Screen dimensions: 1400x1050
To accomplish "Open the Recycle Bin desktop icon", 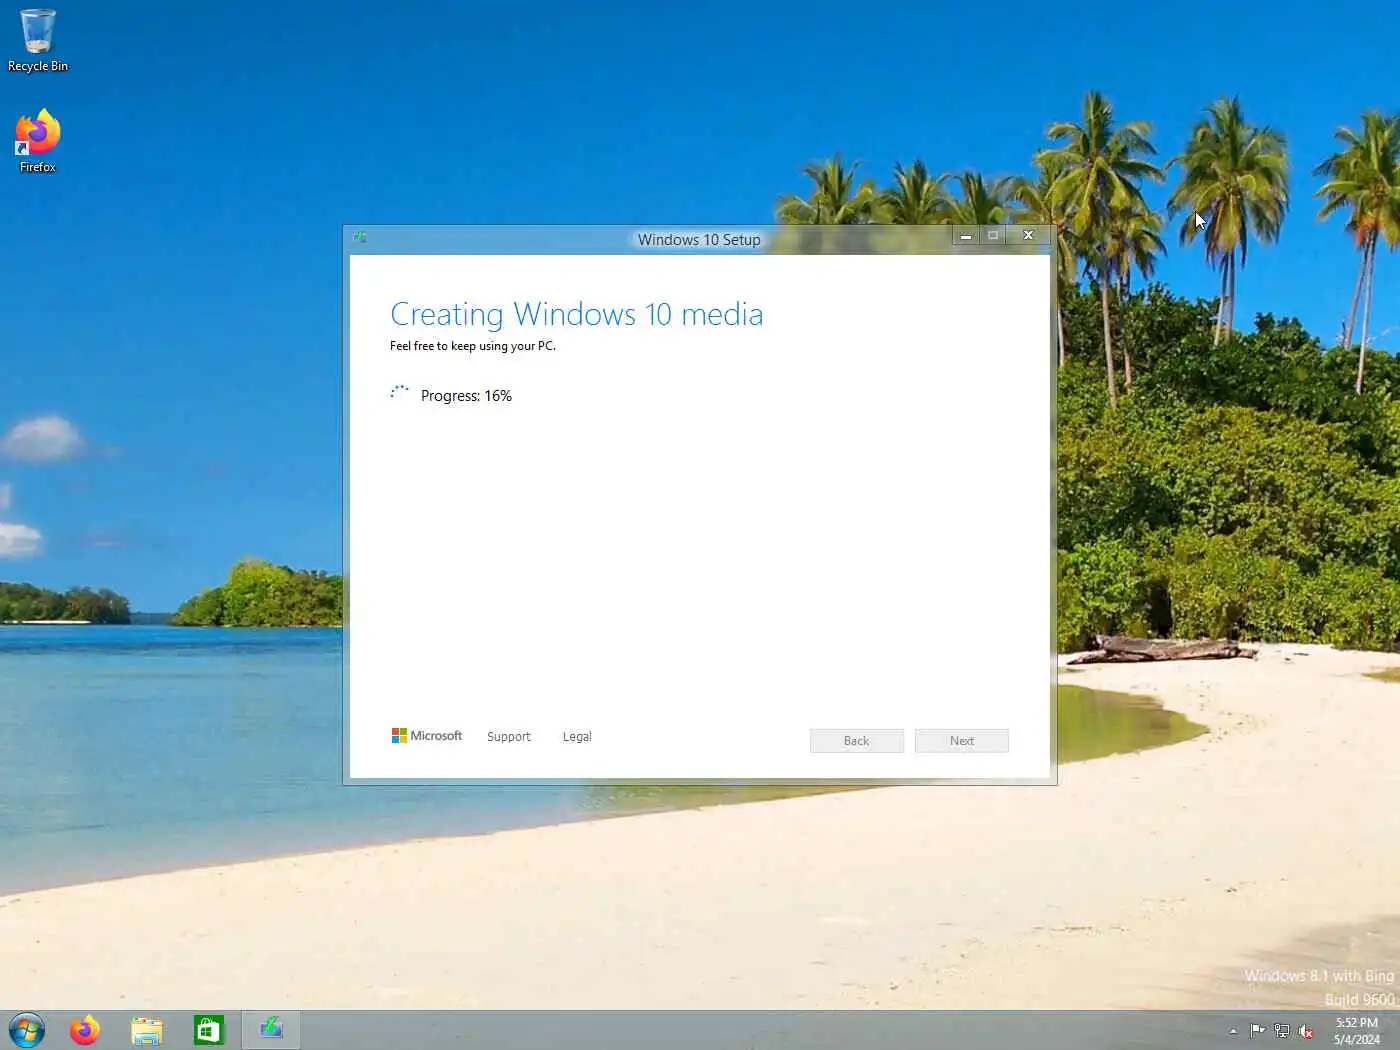I will [x=38, y=40].
